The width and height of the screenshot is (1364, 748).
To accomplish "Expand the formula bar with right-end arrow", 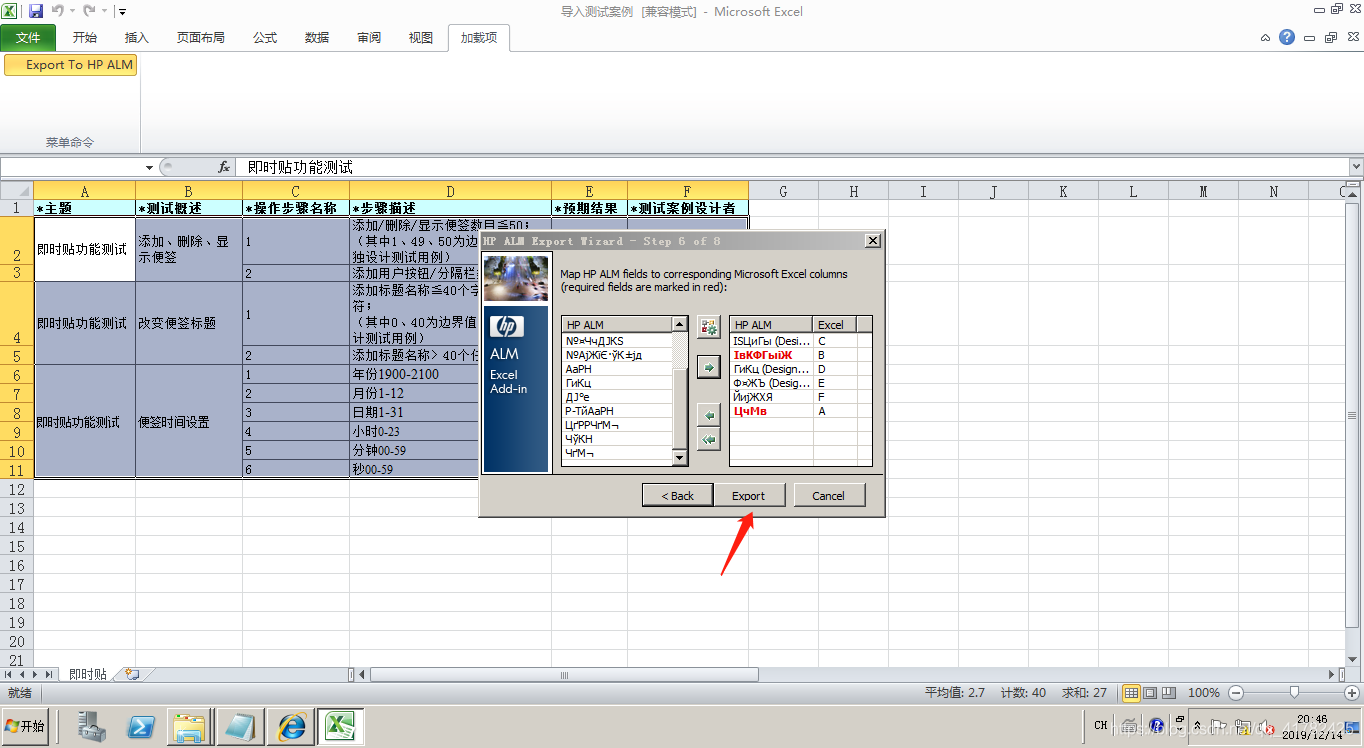I will (1356, 167).
